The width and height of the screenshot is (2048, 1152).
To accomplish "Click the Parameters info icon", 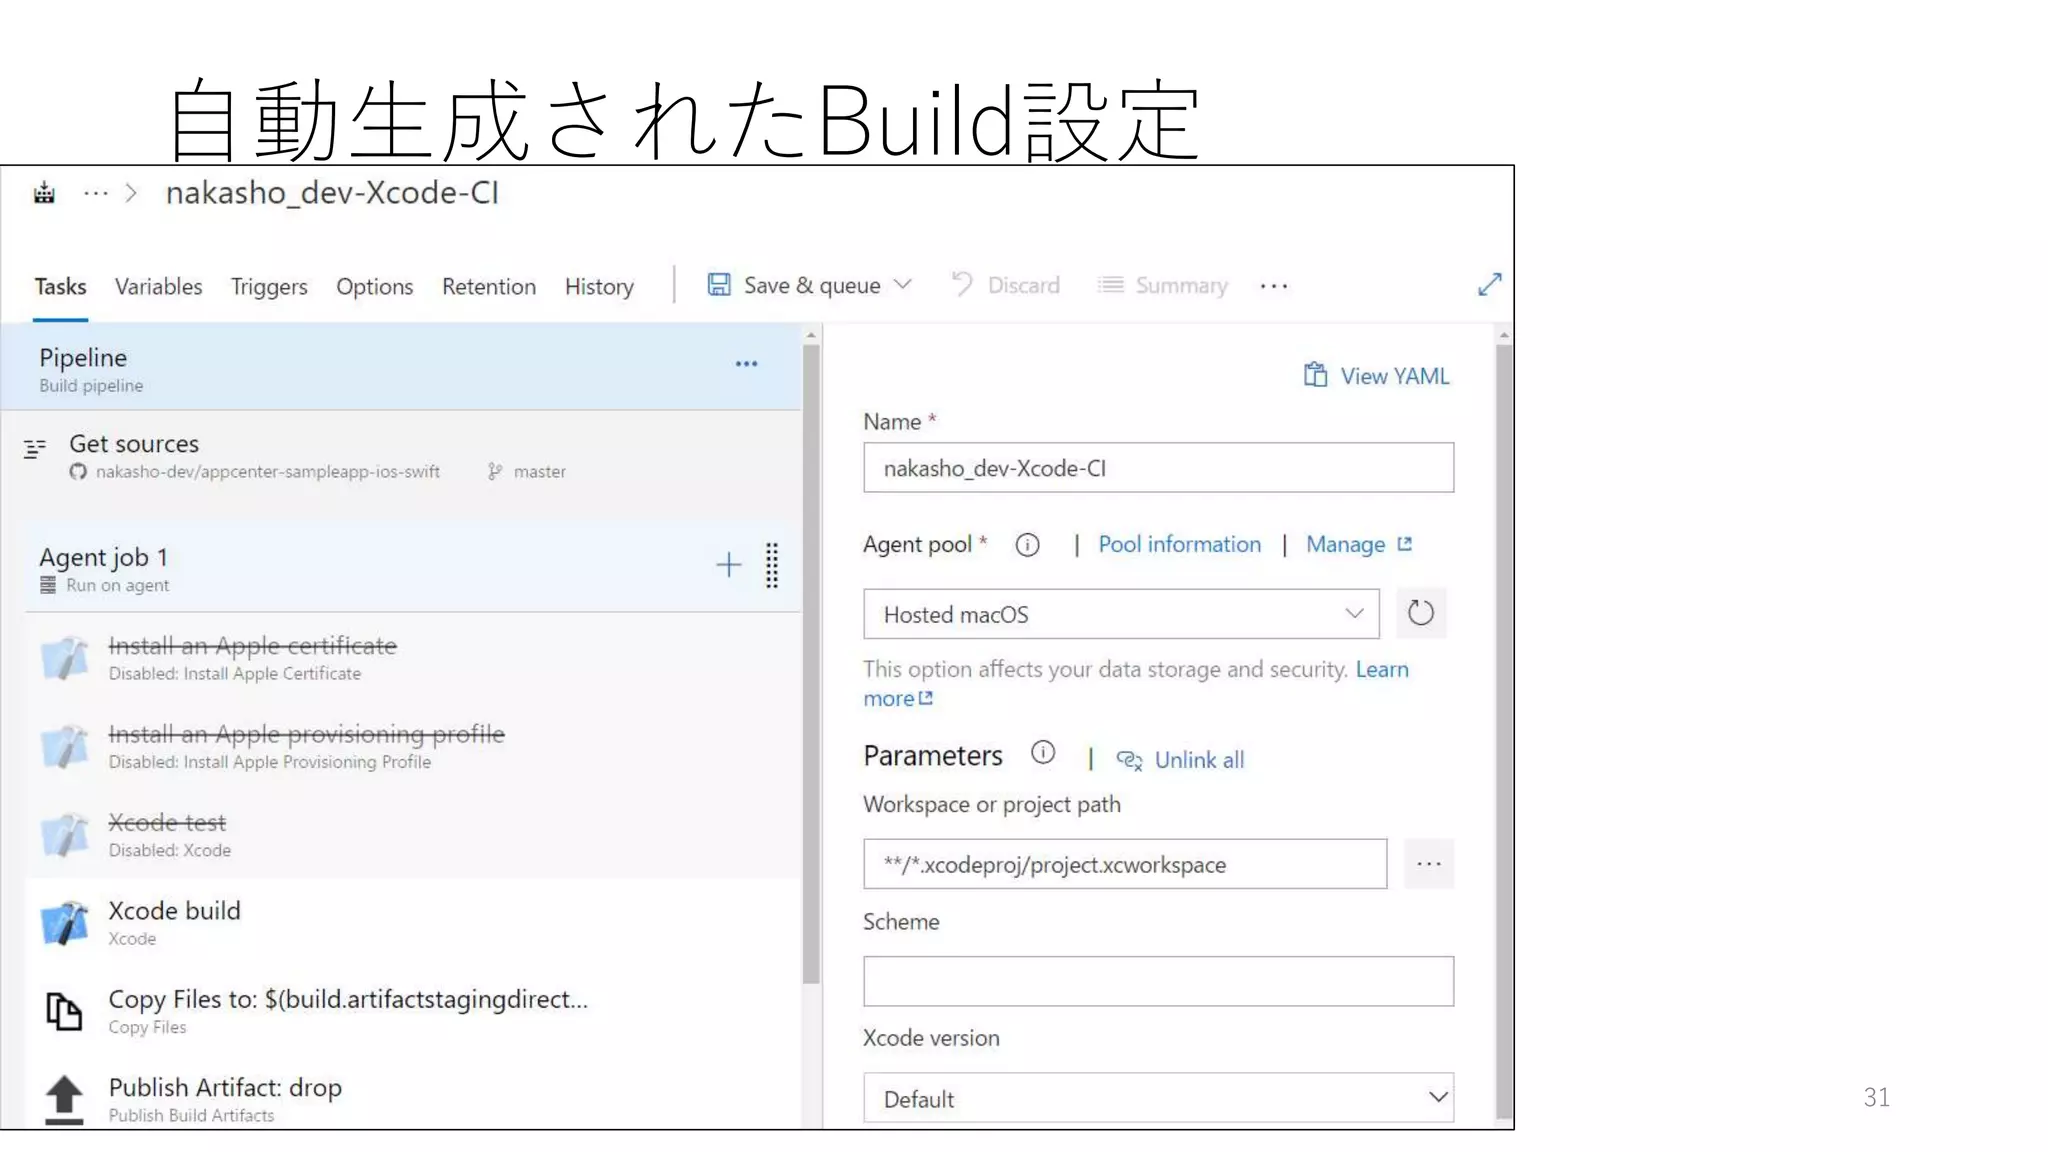I will click(x=1043, y=753).
